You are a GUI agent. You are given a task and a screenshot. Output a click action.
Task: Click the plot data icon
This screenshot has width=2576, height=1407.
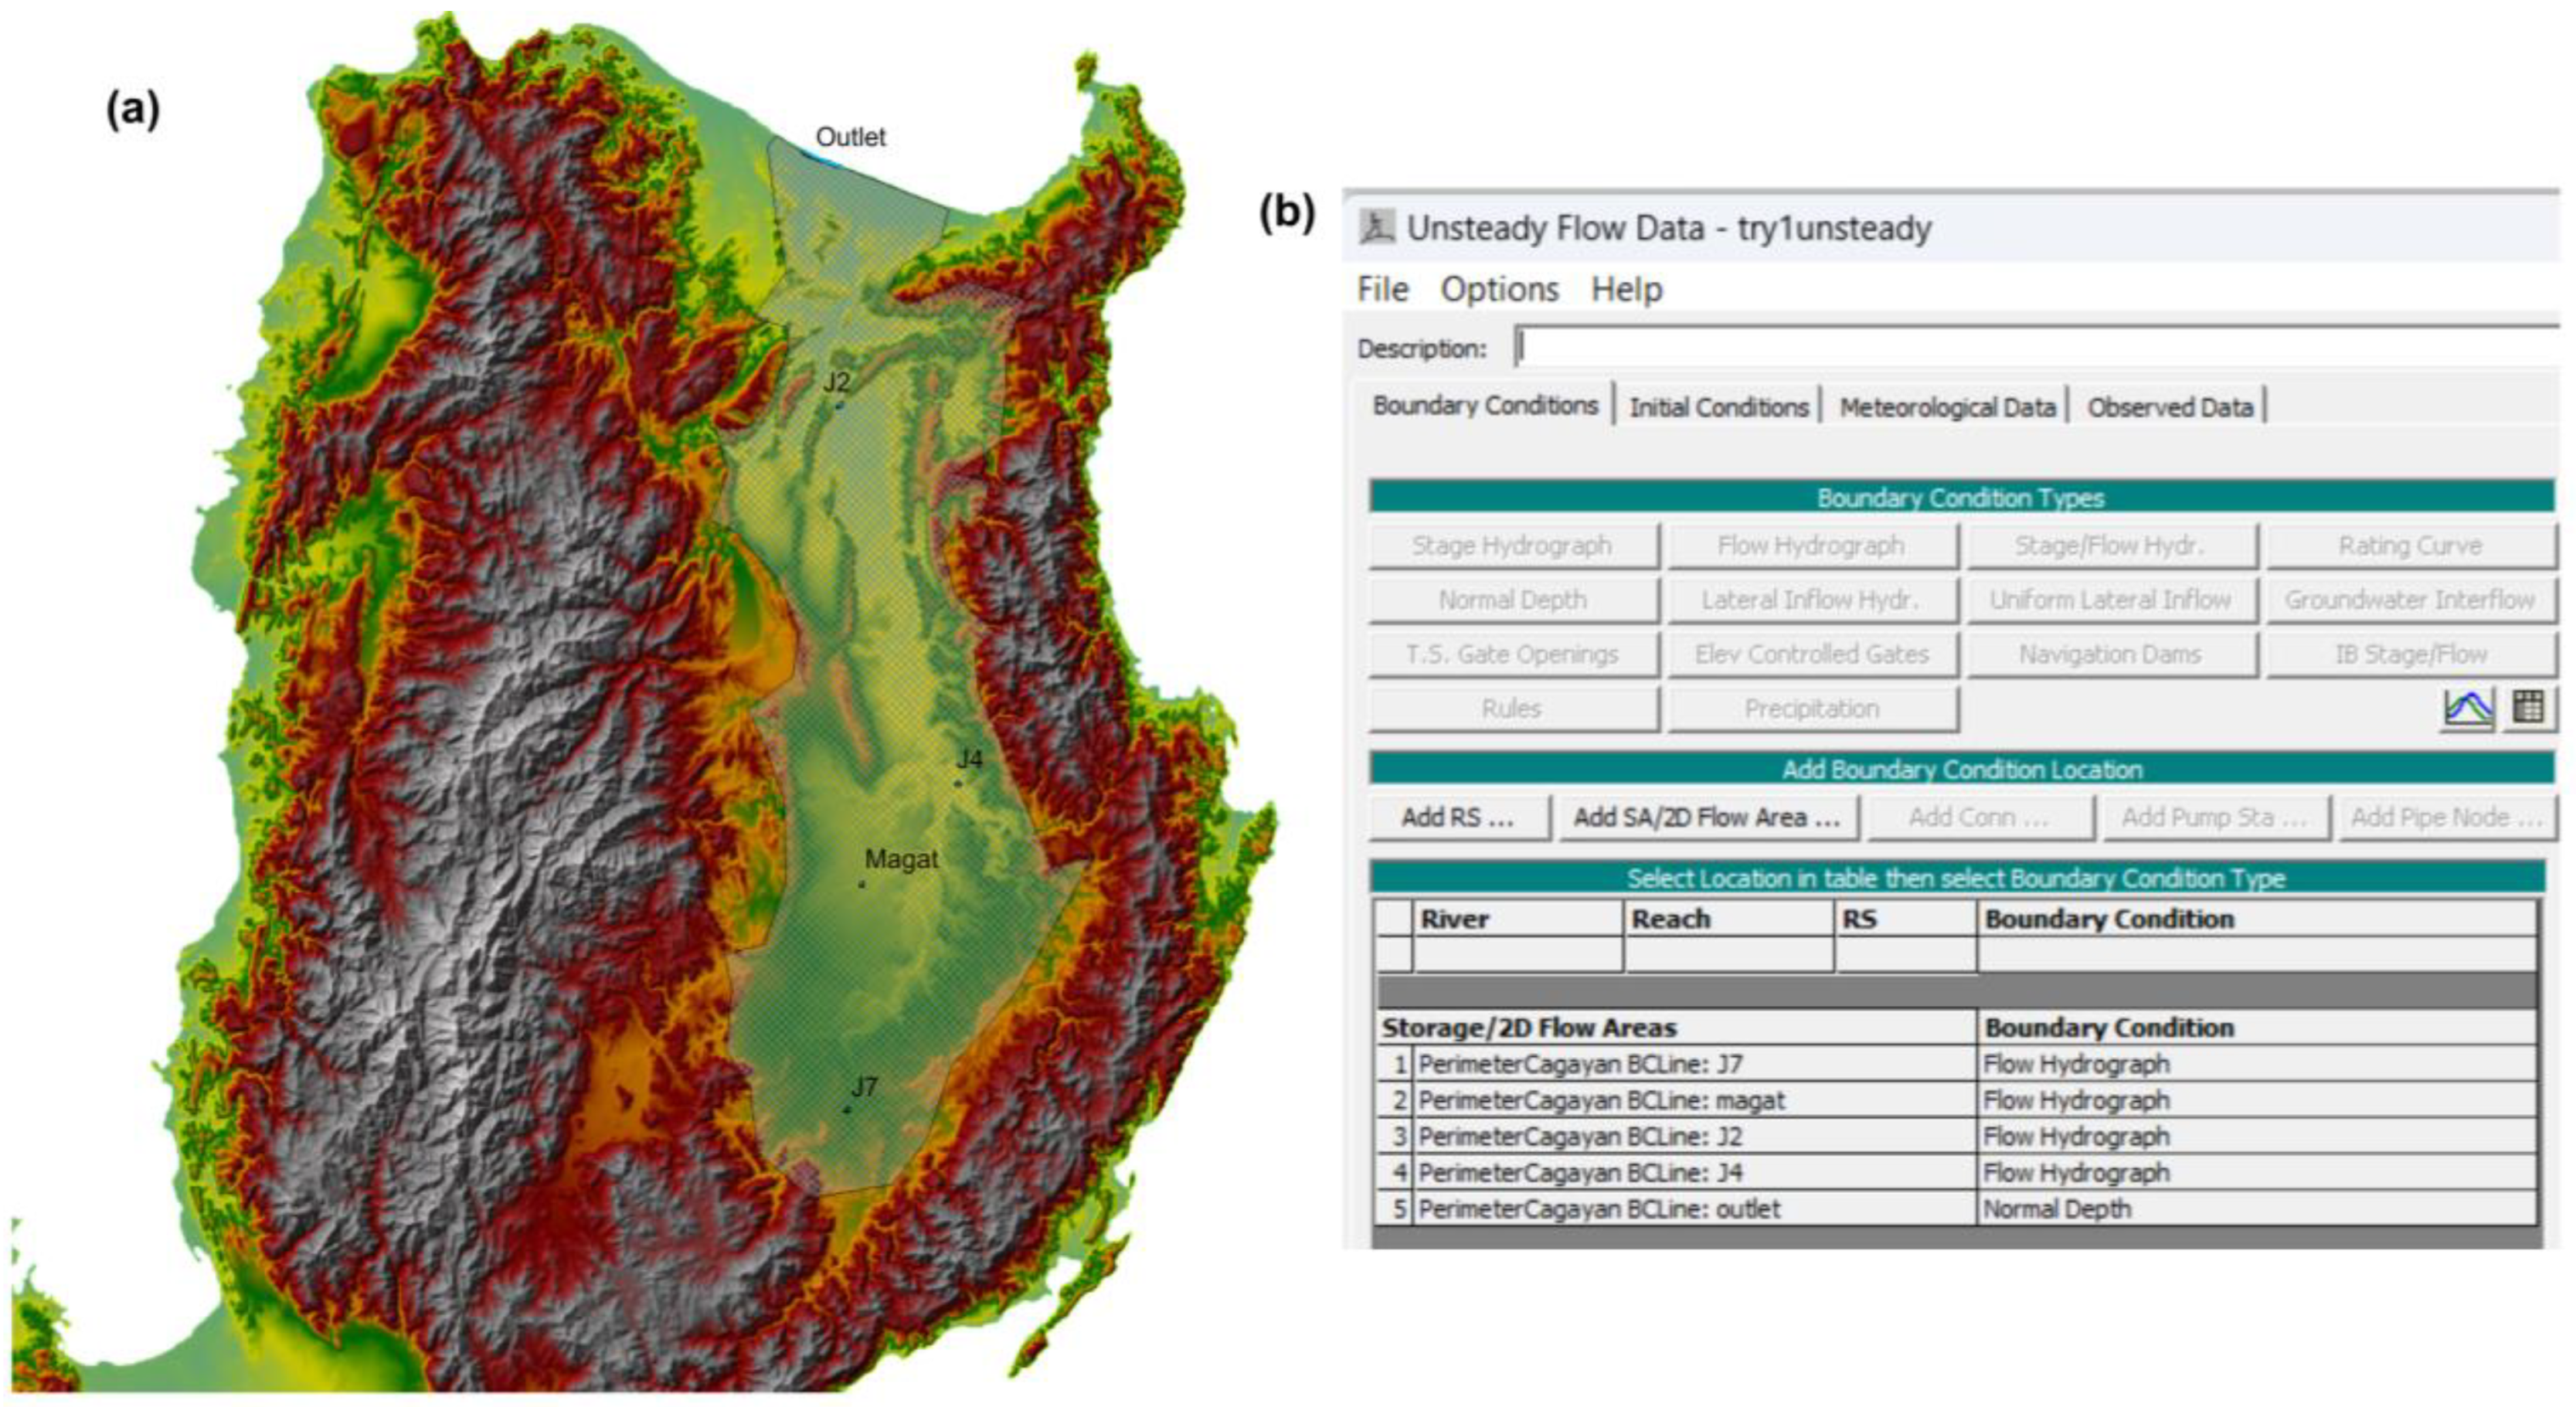click(x=2467, y=708)
